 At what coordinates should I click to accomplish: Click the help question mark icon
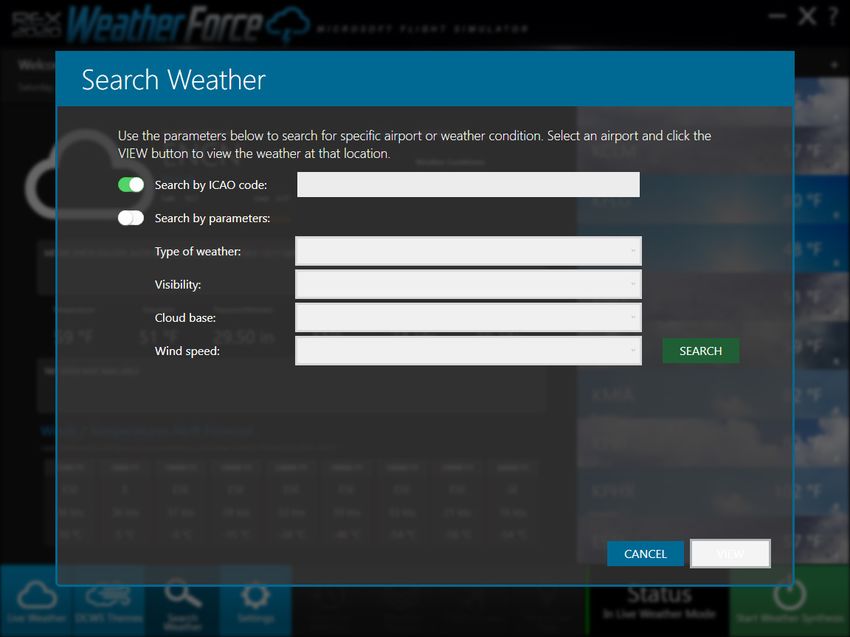click(x=834, y=16)
